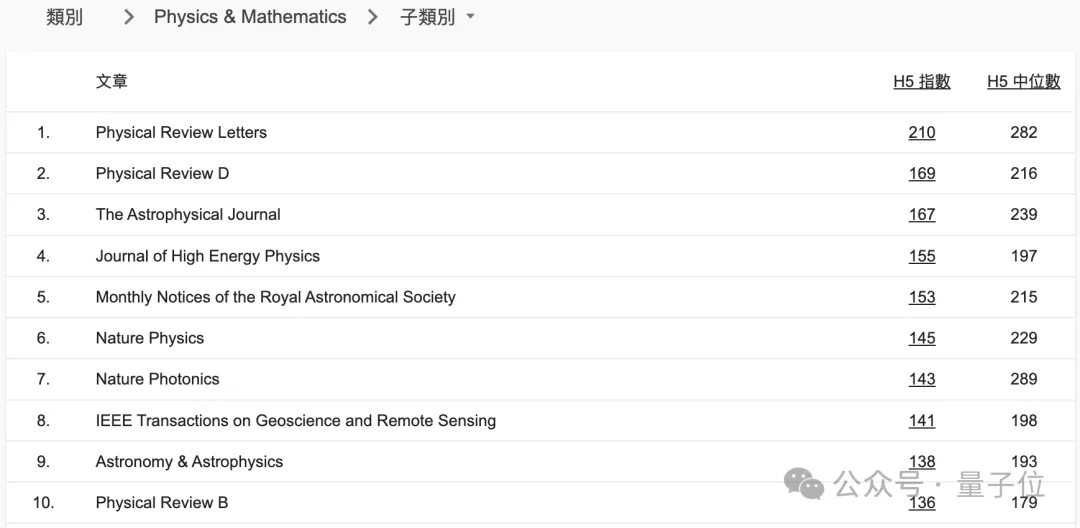Click h5-median value 198
The width and height of the screenshot is (1080, 528).
click(x=1024, y=421)
